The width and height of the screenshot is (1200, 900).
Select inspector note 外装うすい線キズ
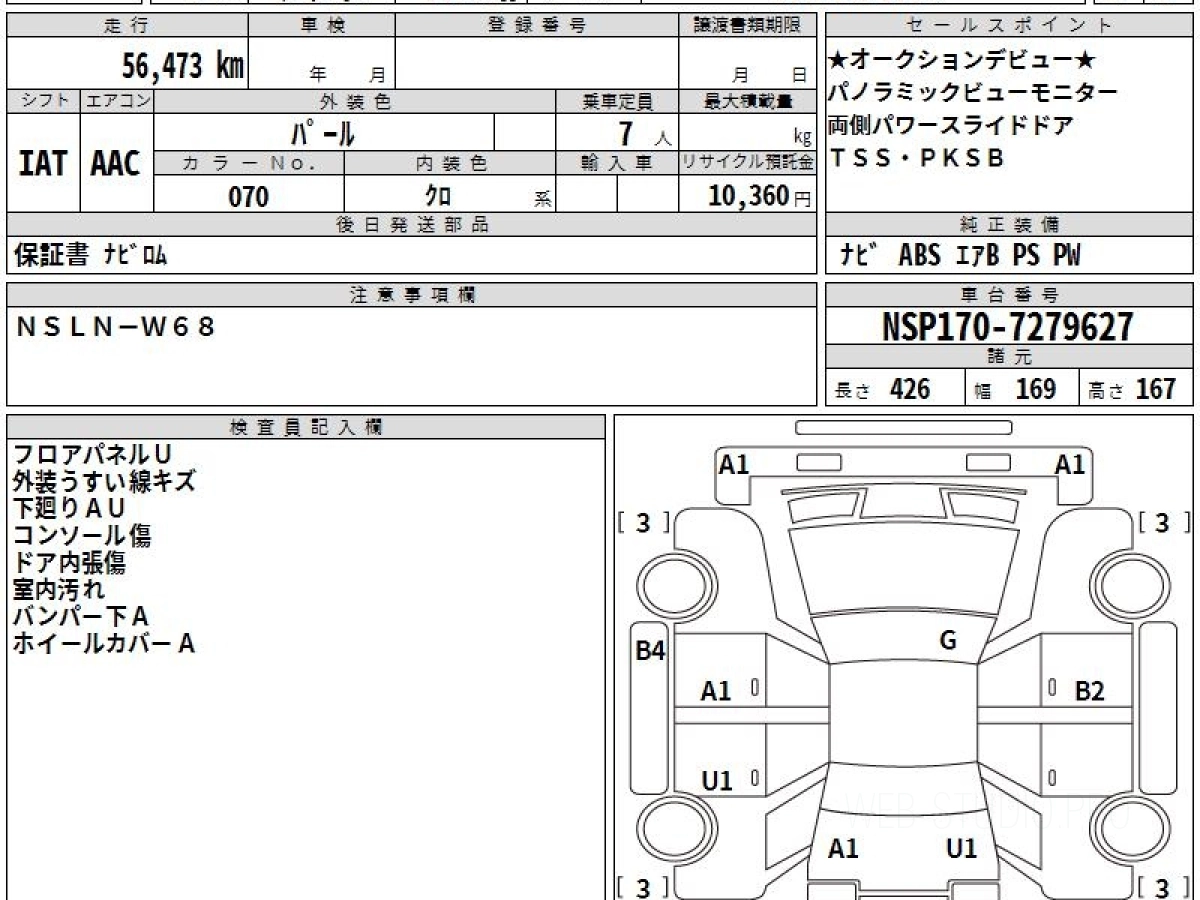coord(104,481)
